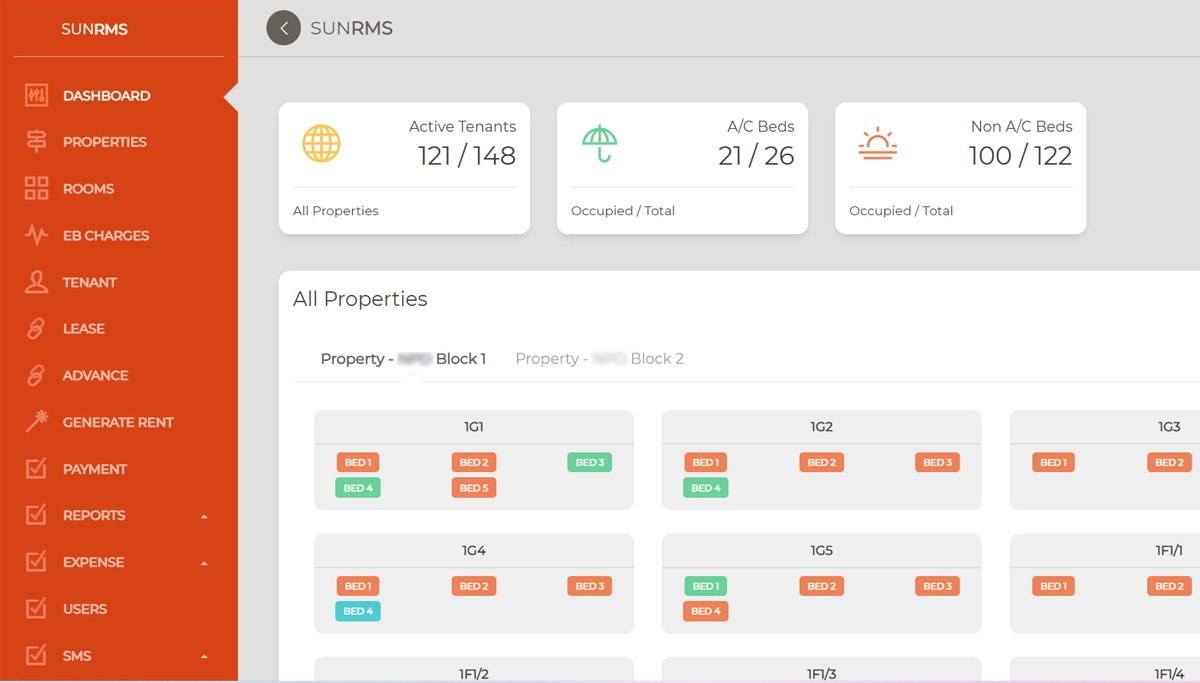Click the A/C Beds count 21 / 26
Screen dimensions: 1200x683
point(756,156)
